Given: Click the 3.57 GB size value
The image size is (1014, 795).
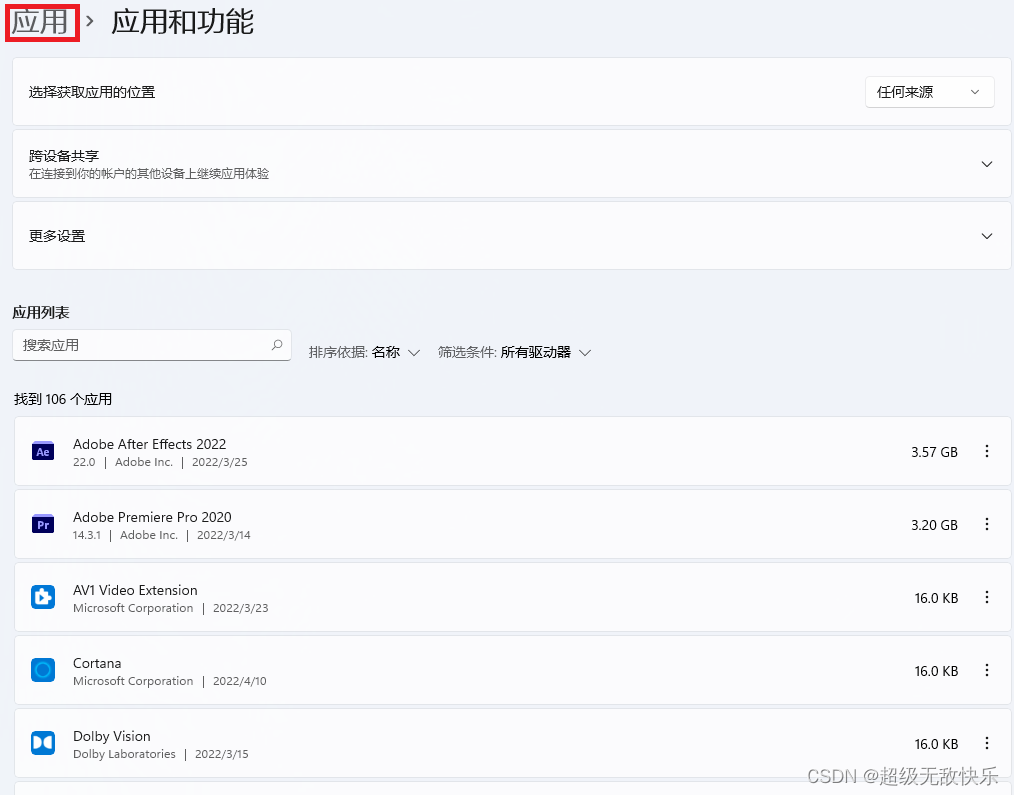Looking at the screenshot, I should pyautogui.click(x=934, y=452).
